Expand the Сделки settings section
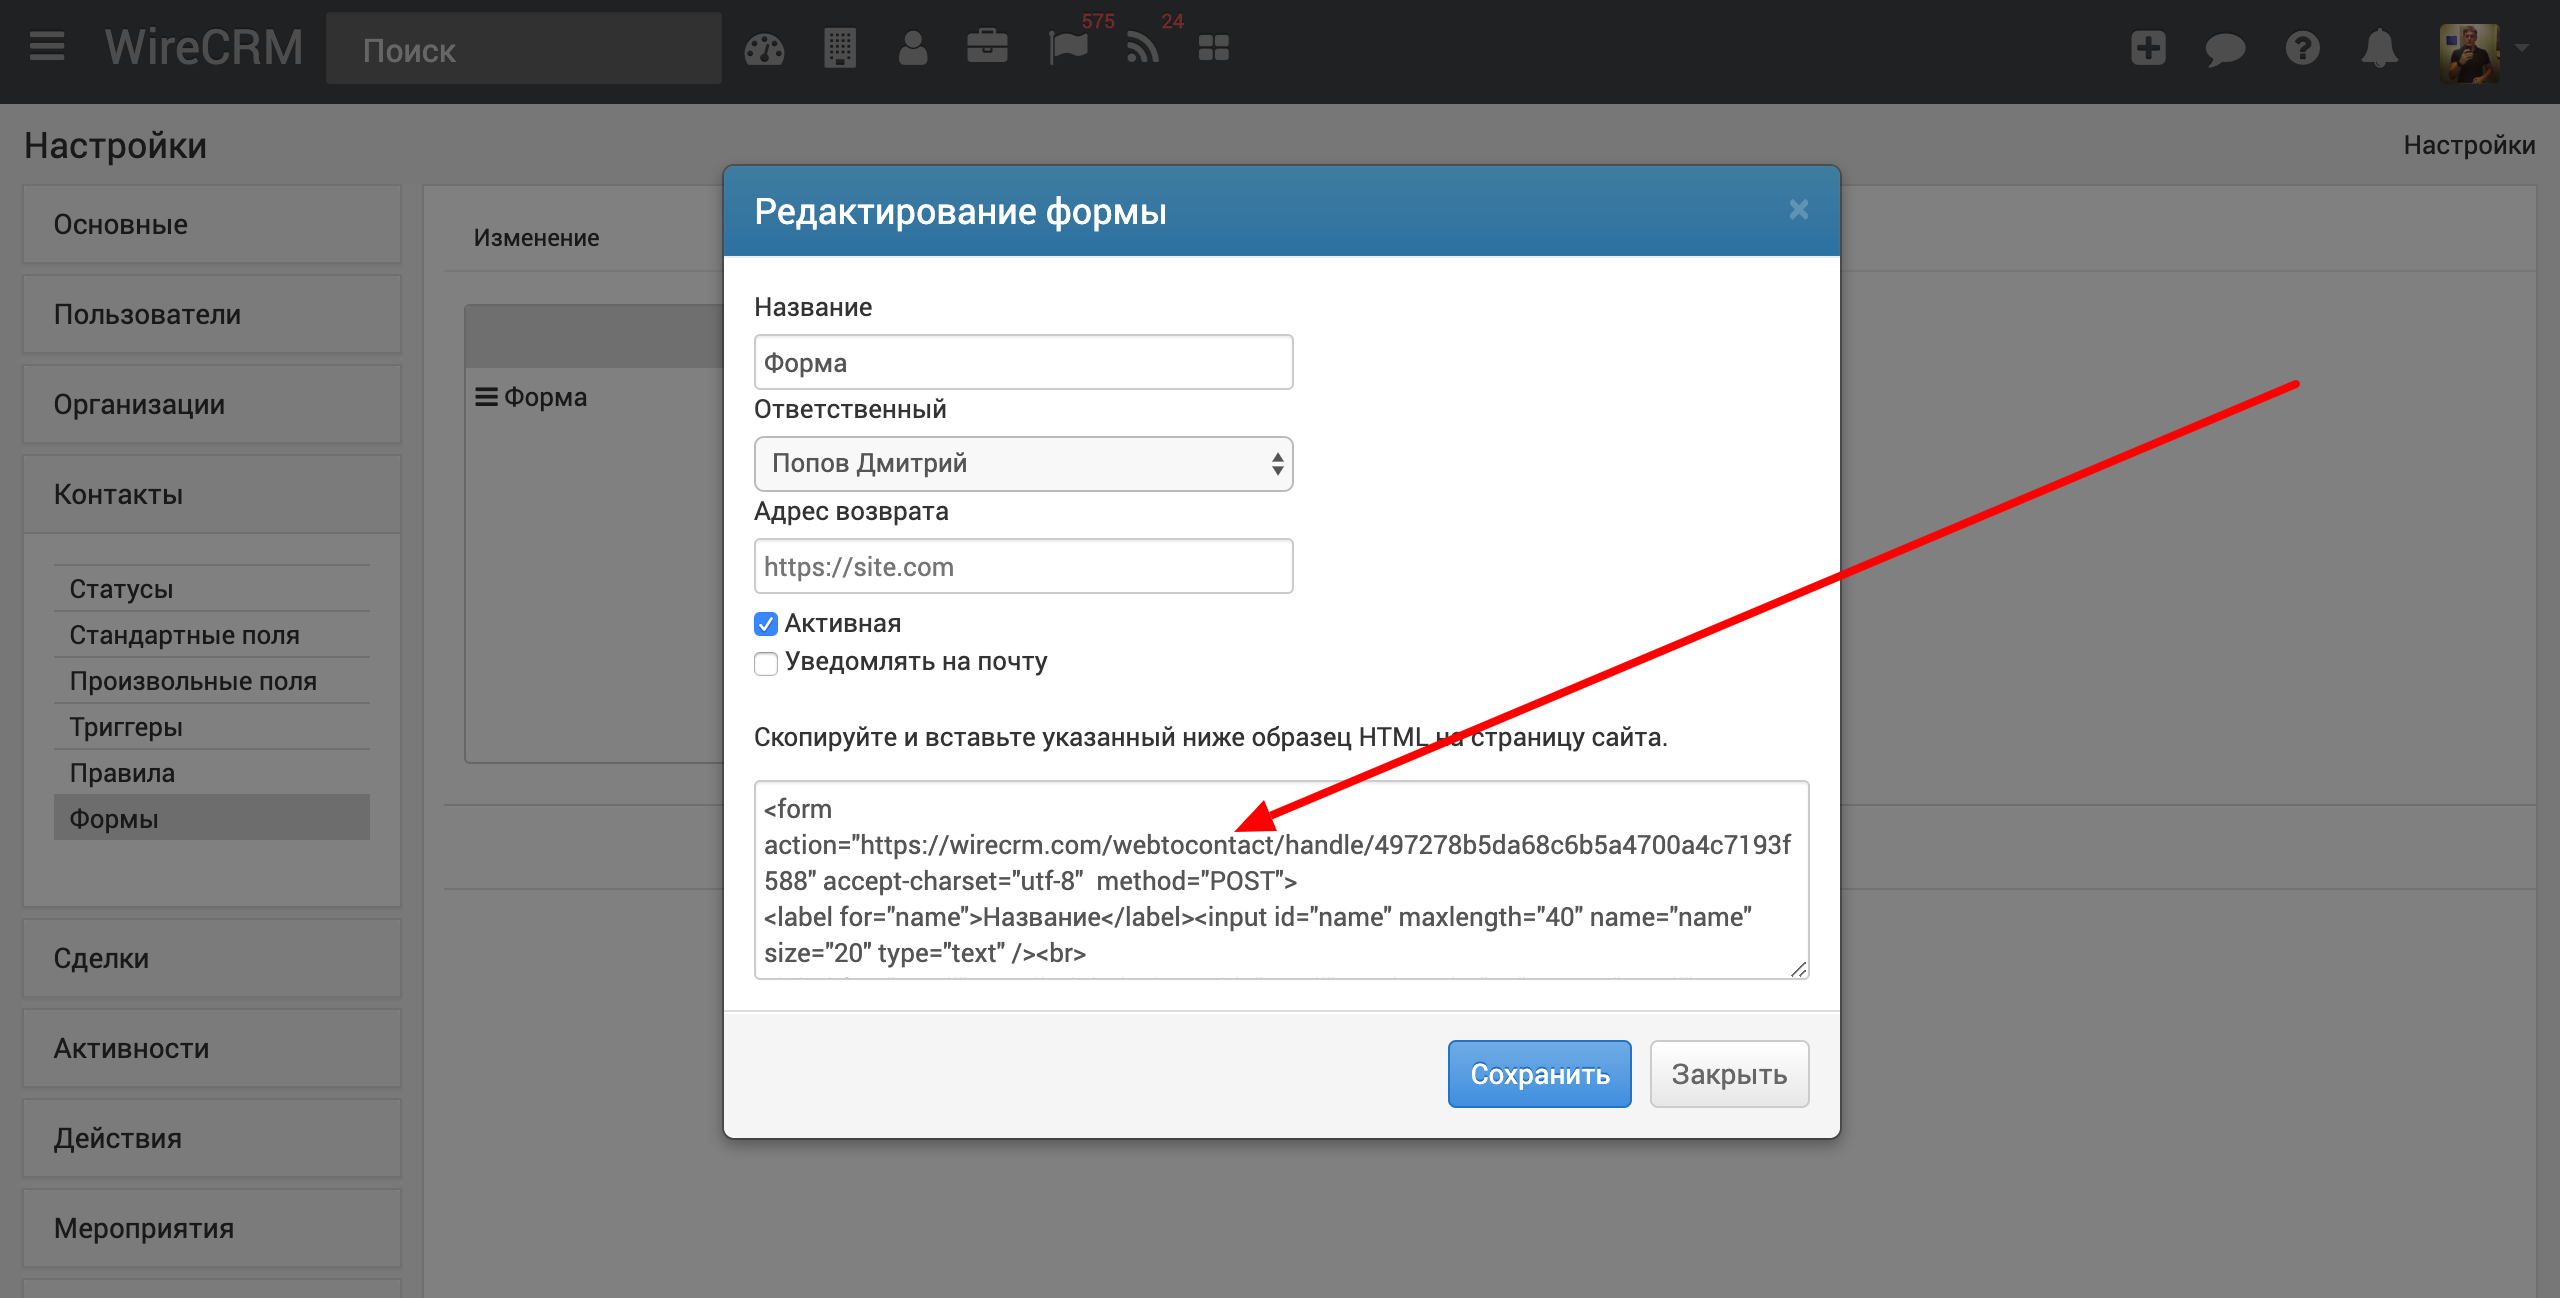 click(x=212, y=958)
